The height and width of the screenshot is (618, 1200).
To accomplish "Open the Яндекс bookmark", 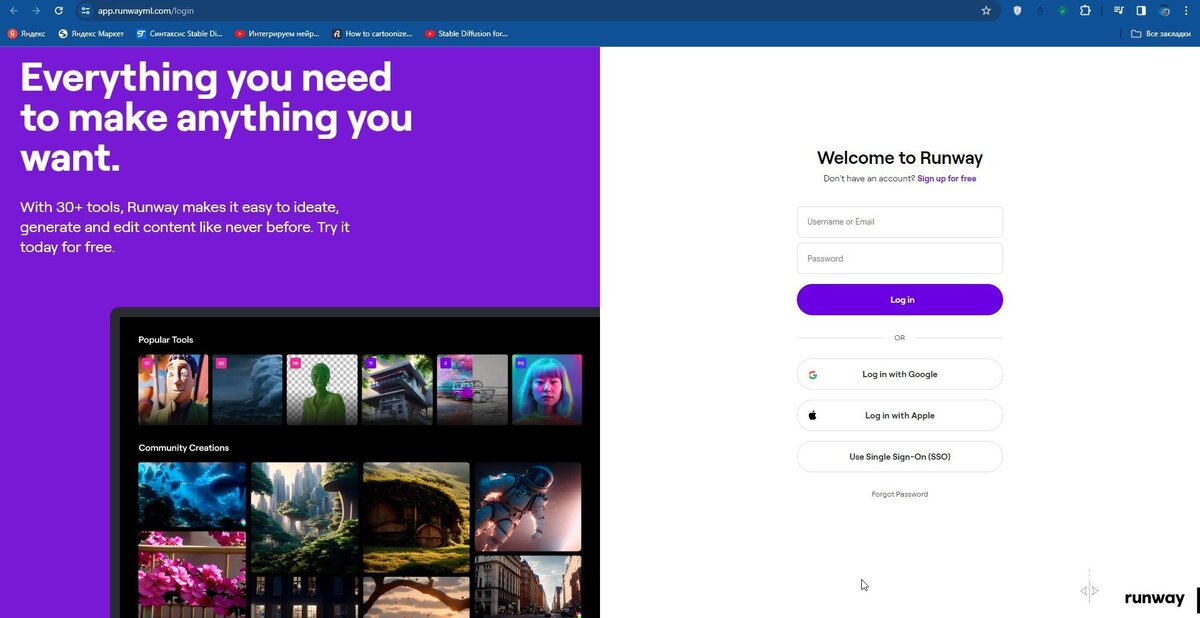I will (x=27, y=33).
